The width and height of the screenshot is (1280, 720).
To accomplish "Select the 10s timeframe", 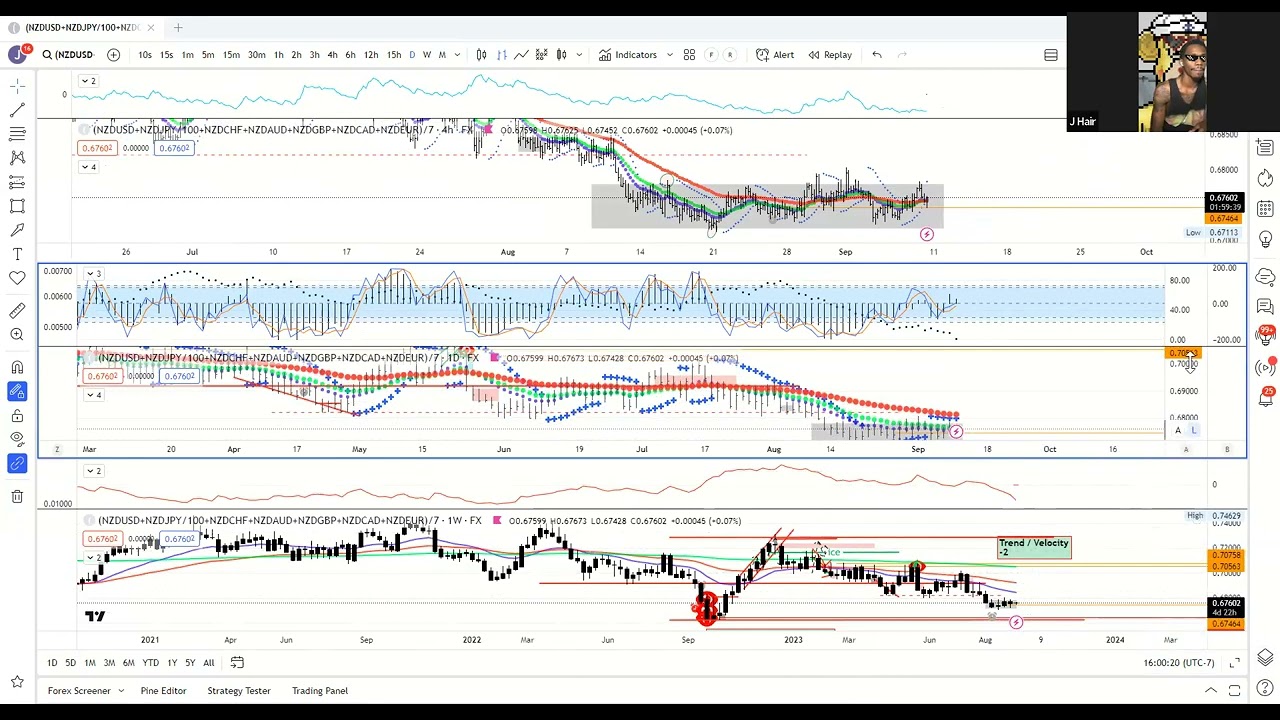I will (x=145, y=55).
